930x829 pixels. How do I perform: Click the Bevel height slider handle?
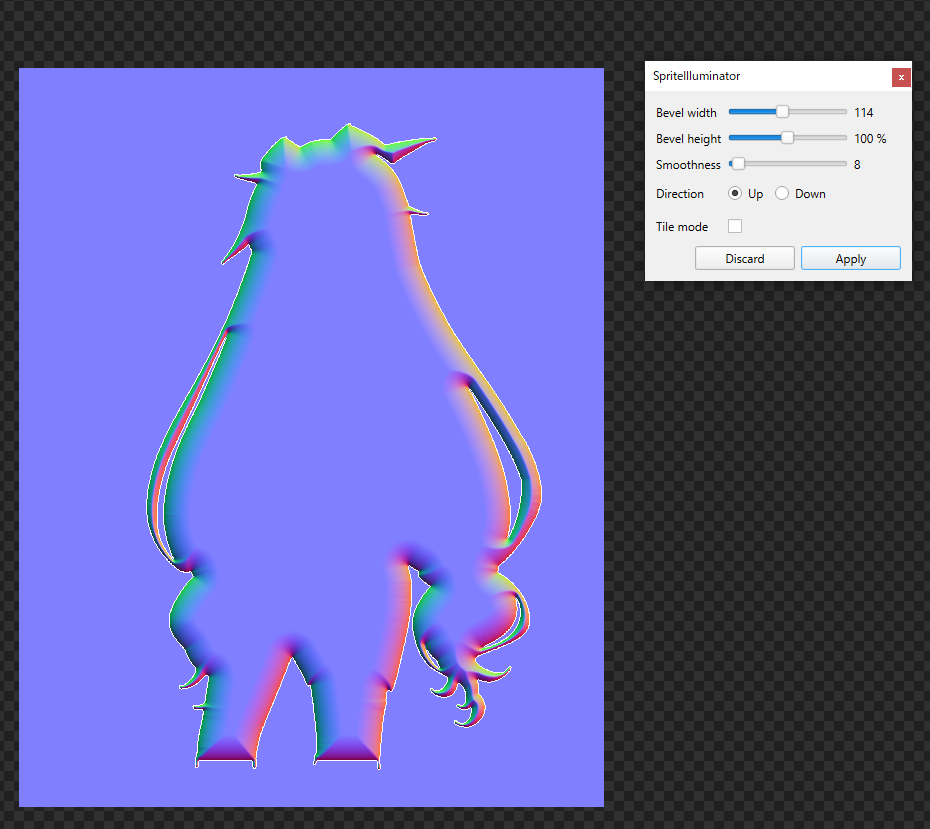787,137
